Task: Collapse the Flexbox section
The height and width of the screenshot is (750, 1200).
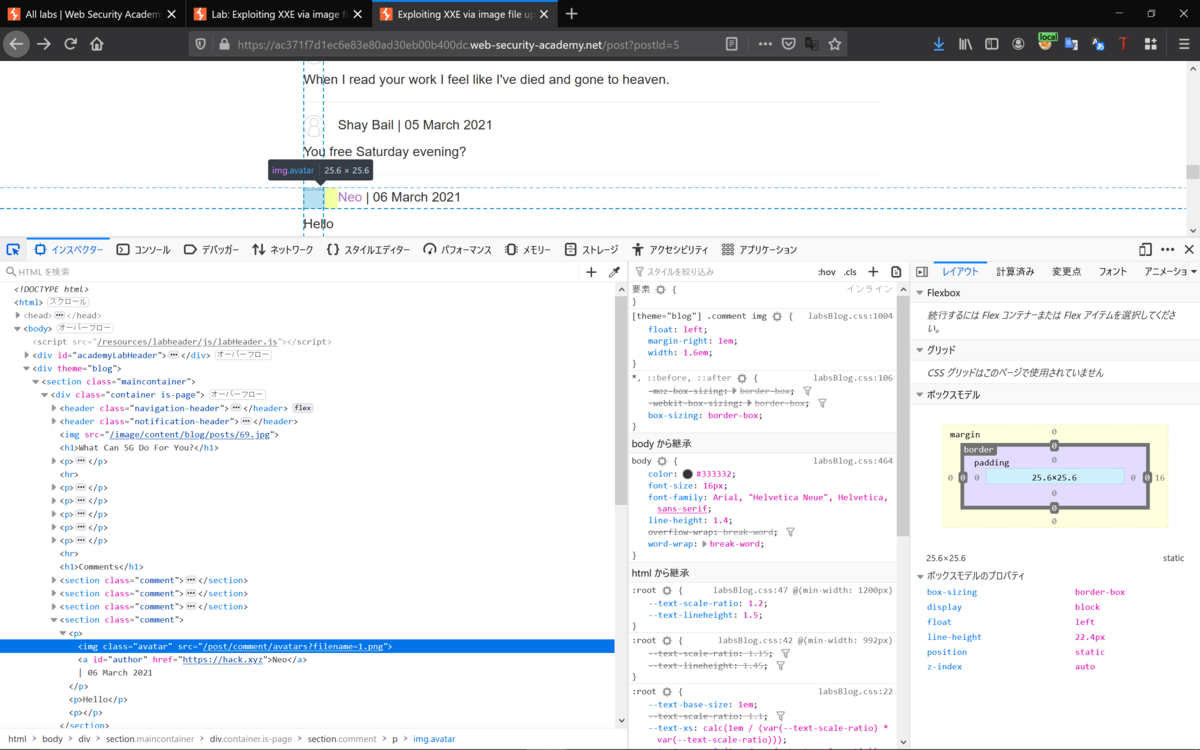Action: click(x=920, y=293)
